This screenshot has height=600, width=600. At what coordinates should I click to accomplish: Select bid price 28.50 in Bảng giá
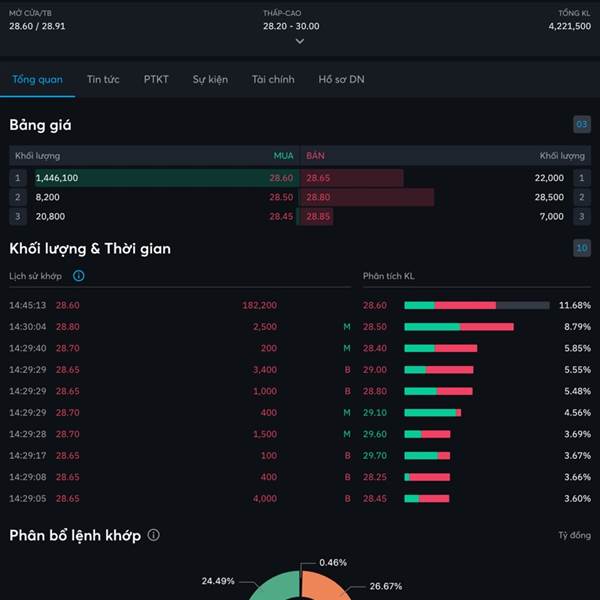tap(281, 197)
